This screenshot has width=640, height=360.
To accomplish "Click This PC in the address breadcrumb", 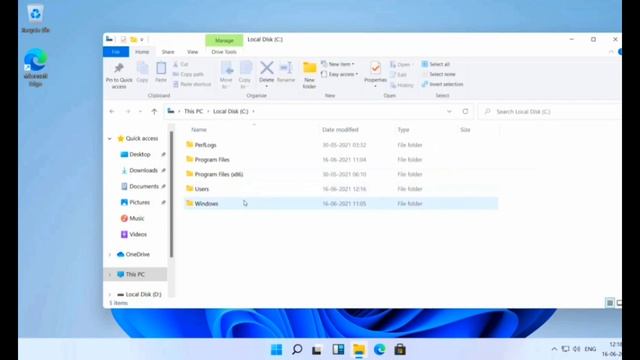I will click(x=193, y=111).
